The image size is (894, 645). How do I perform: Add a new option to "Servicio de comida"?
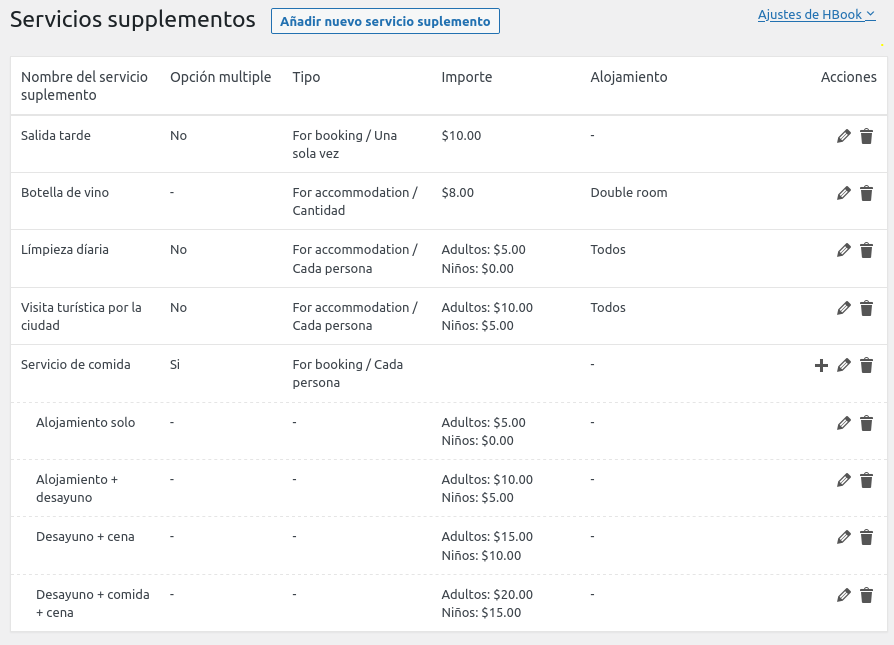820,365
